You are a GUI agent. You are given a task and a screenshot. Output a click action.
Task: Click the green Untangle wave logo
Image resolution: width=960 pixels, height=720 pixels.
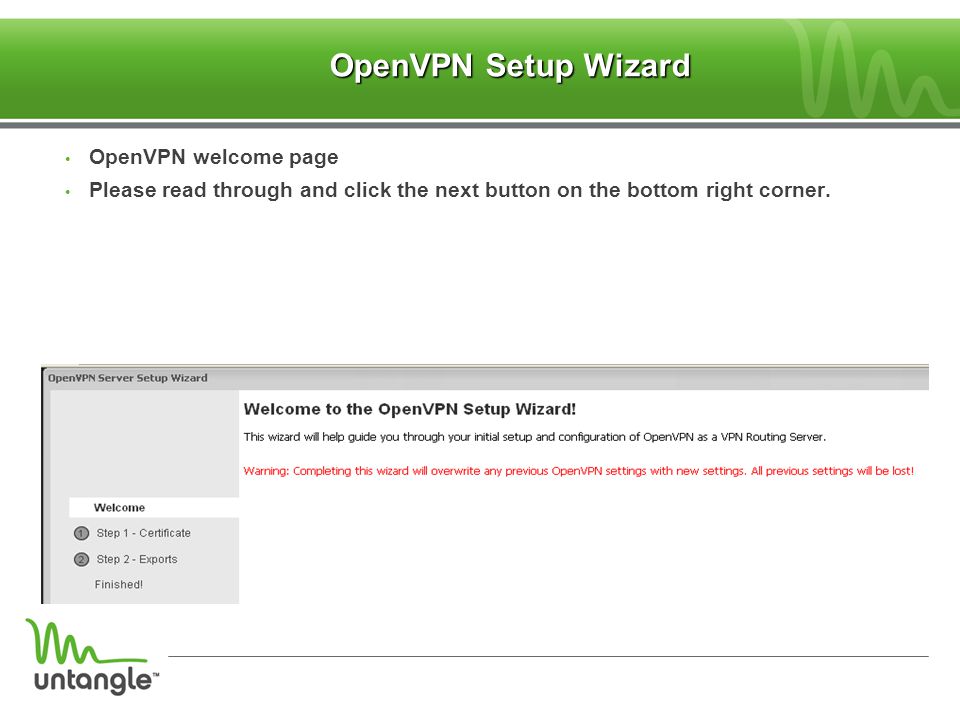84,642
